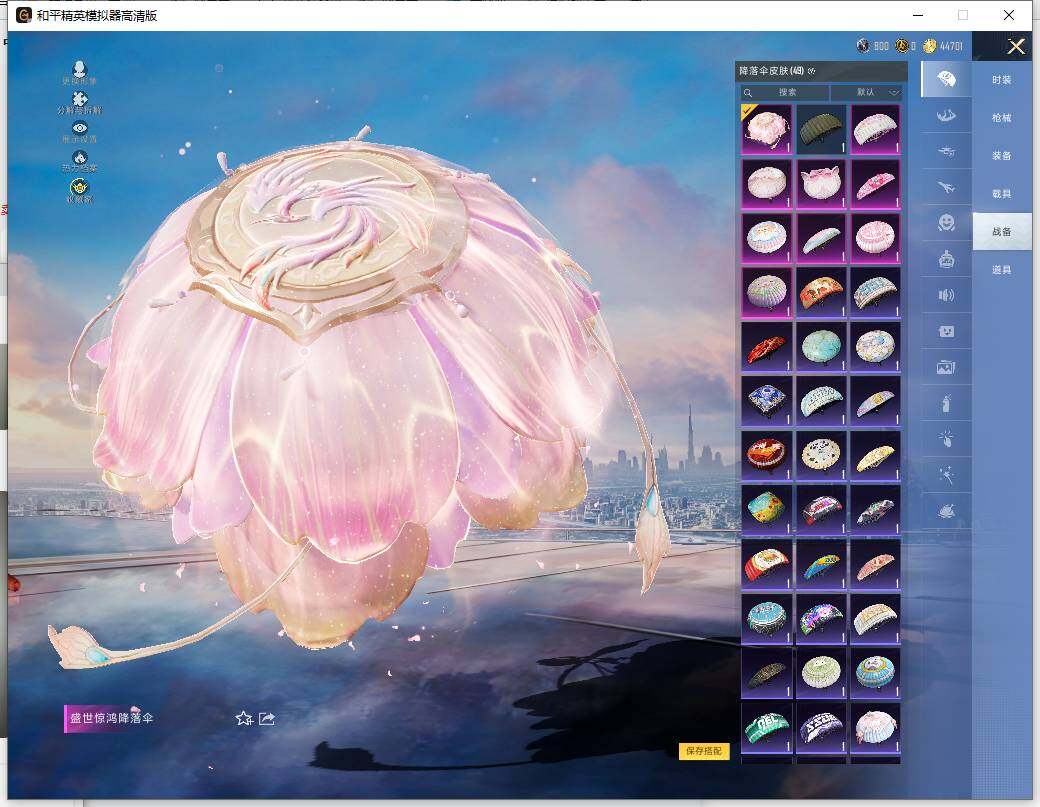Select the parachute skin category icon

tap(946, 80)
